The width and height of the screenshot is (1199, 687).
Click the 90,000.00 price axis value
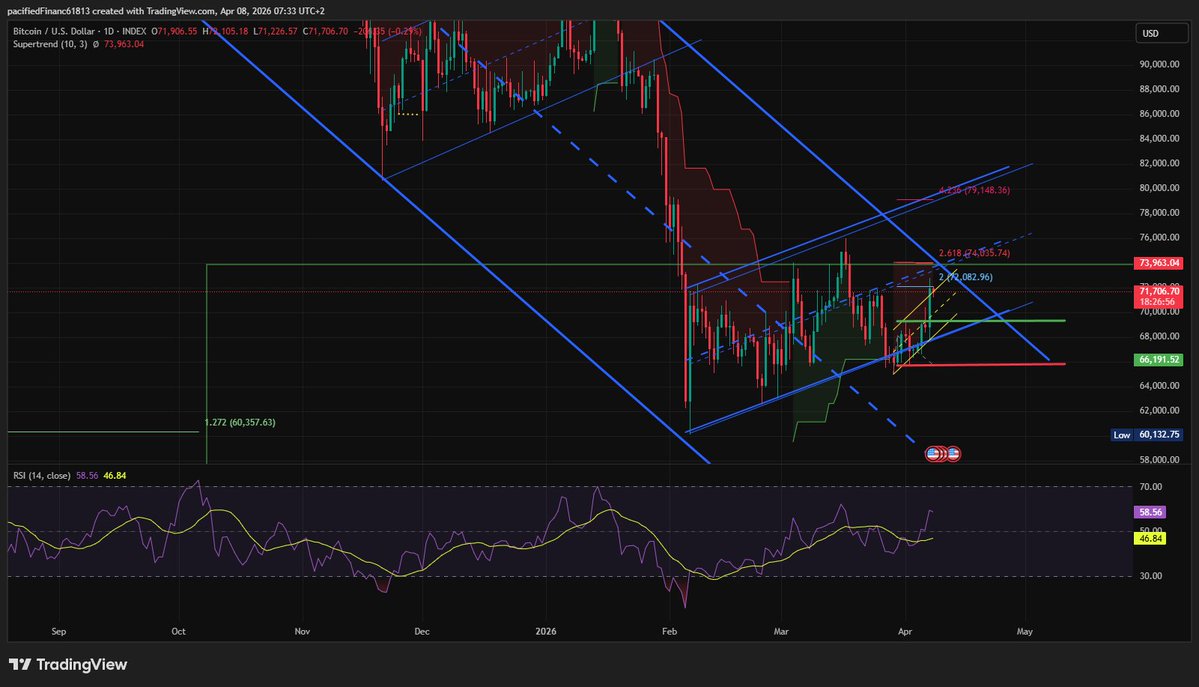pos(1159,64)
